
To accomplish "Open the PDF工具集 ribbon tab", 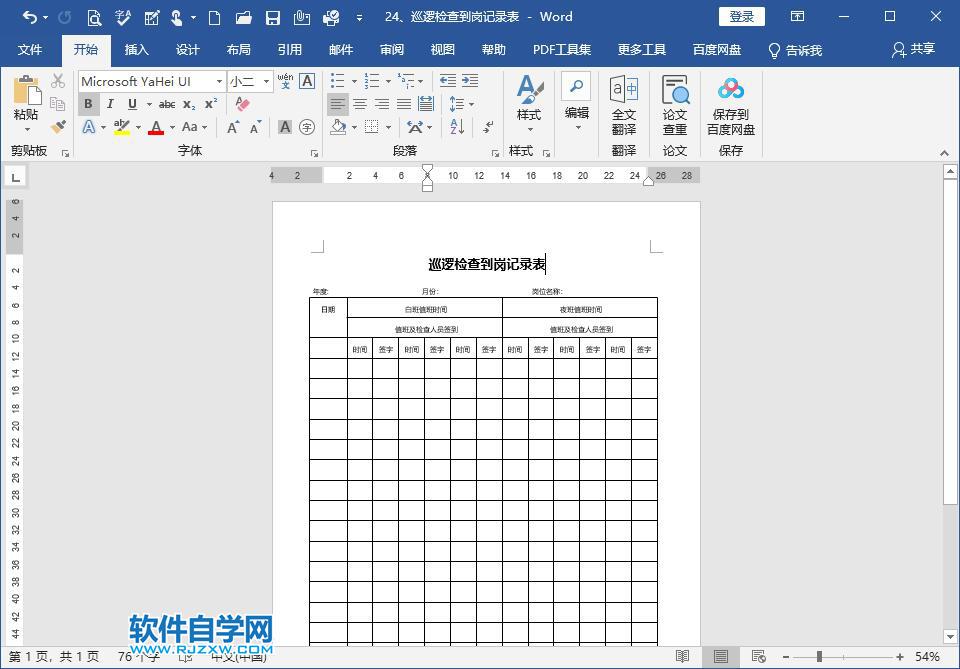I will coord(563,49).
